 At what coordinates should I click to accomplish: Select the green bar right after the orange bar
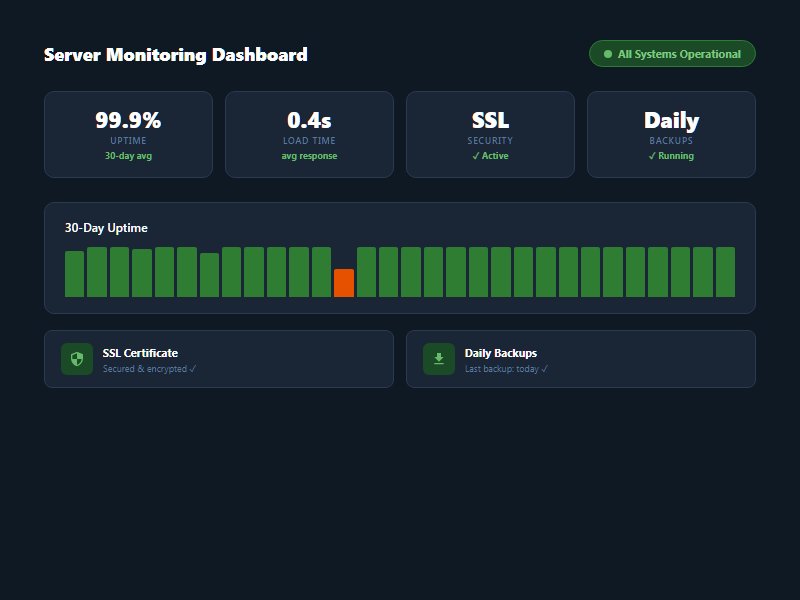pos(366,272)
